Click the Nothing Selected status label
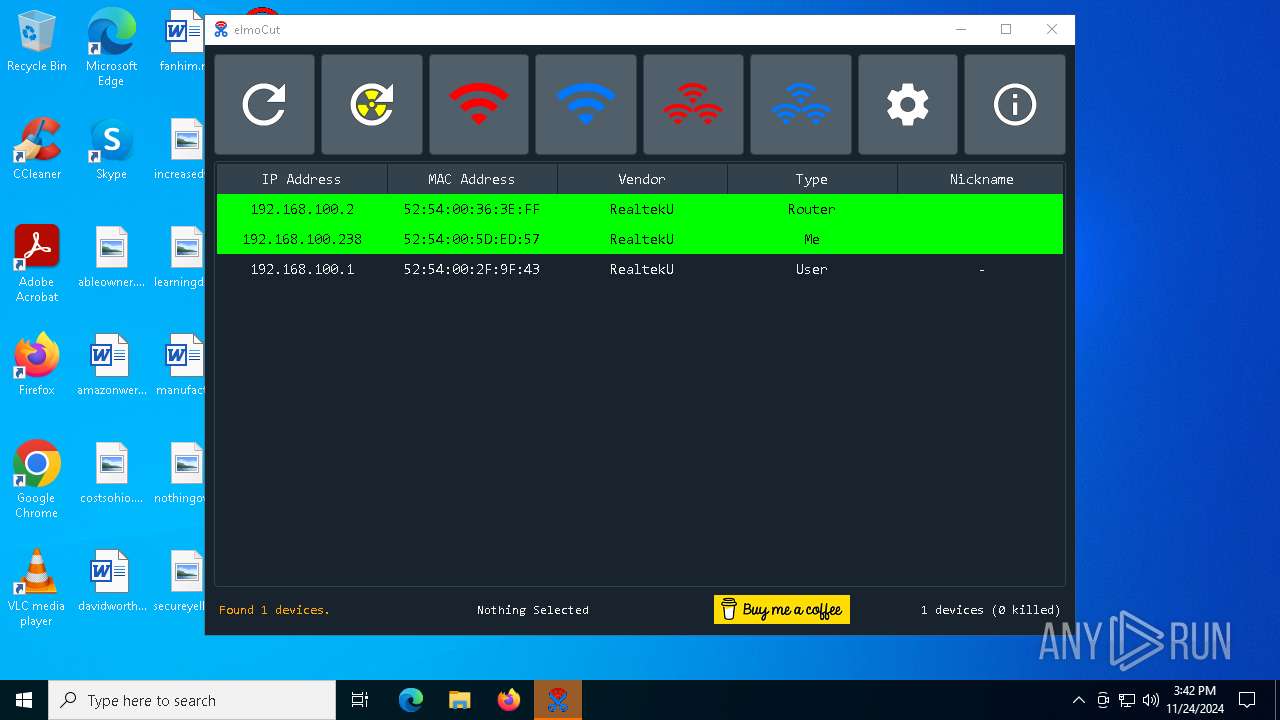Screen dimensions: 1280x720 pos(533,610)
